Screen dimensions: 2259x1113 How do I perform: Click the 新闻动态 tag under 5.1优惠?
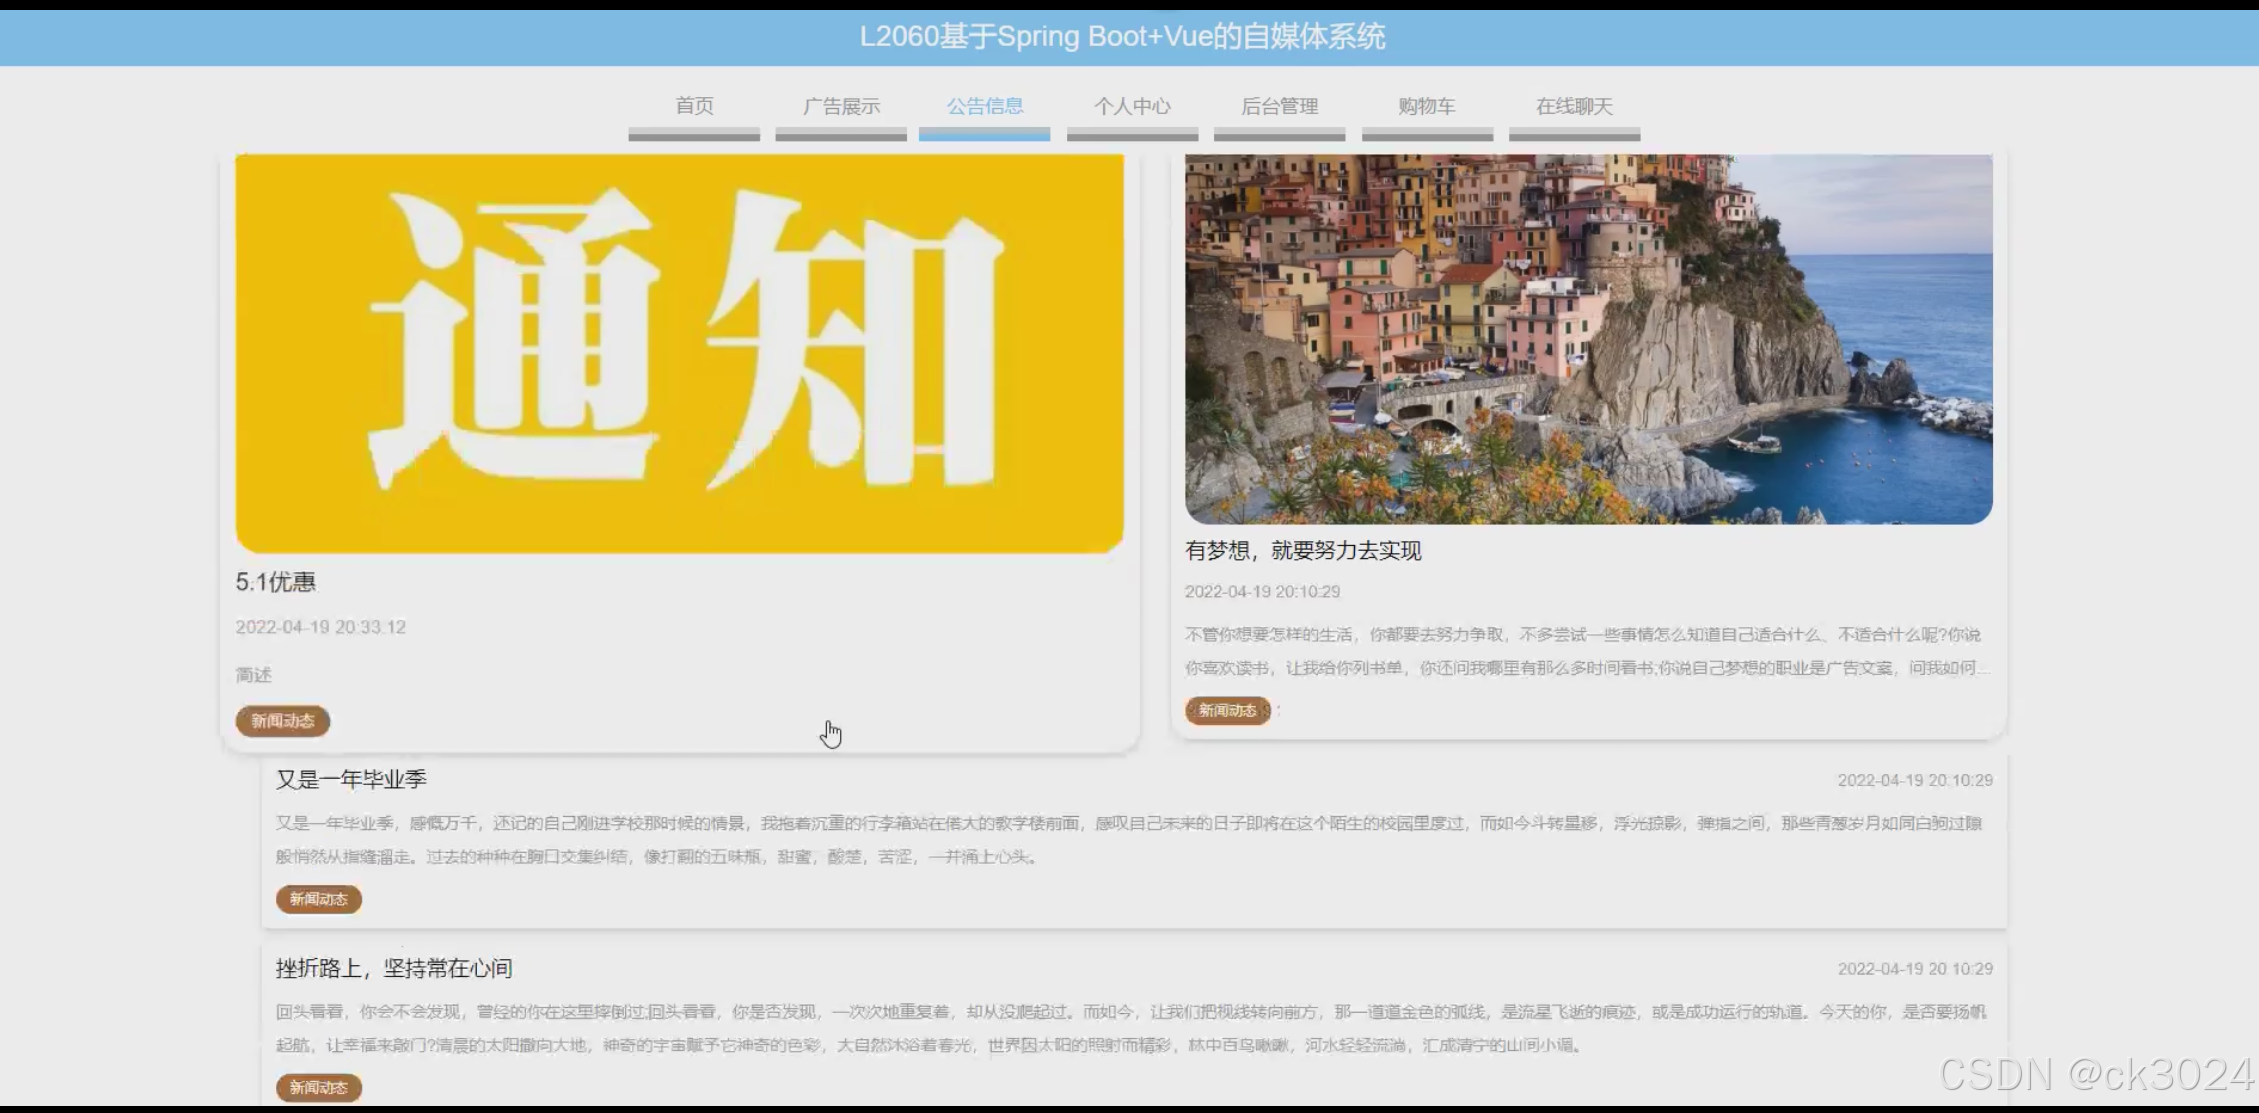[283, 721]
